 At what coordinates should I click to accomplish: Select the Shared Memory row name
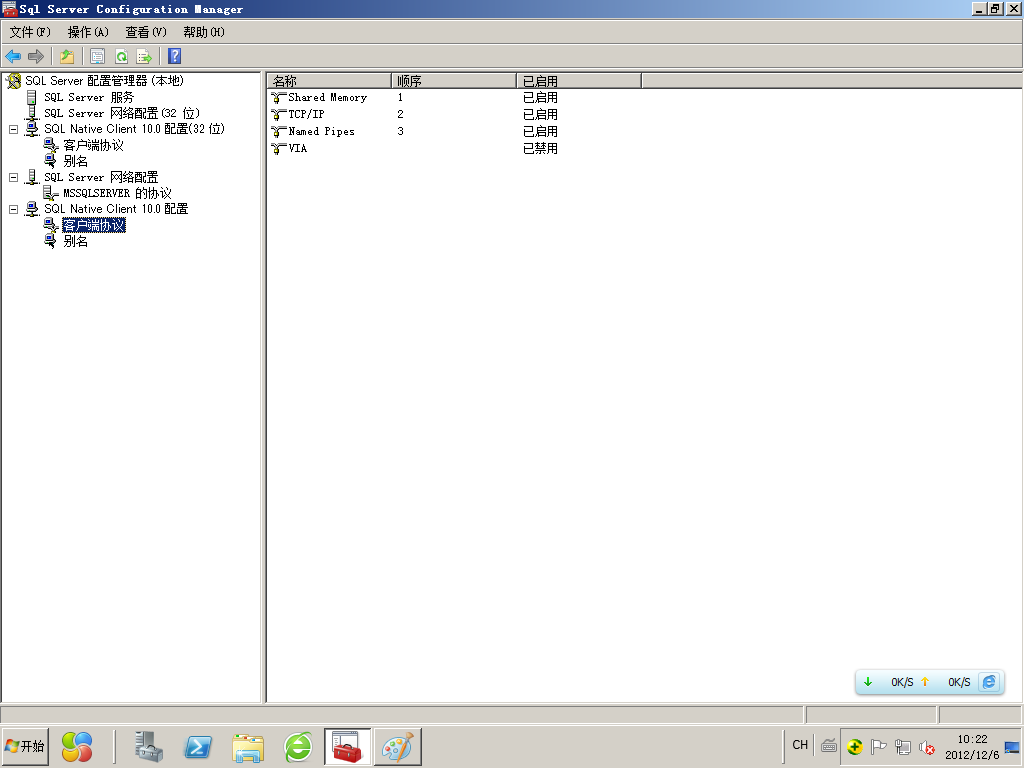click(x=328, y=98)
